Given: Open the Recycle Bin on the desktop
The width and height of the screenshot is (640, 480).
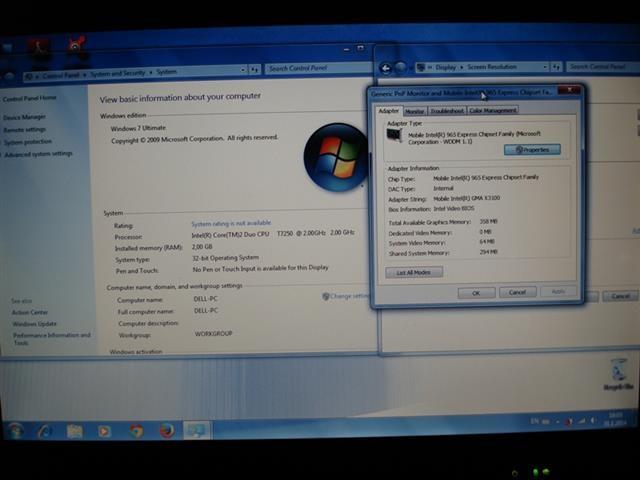Looking at the screenshot, I should 619,375.
